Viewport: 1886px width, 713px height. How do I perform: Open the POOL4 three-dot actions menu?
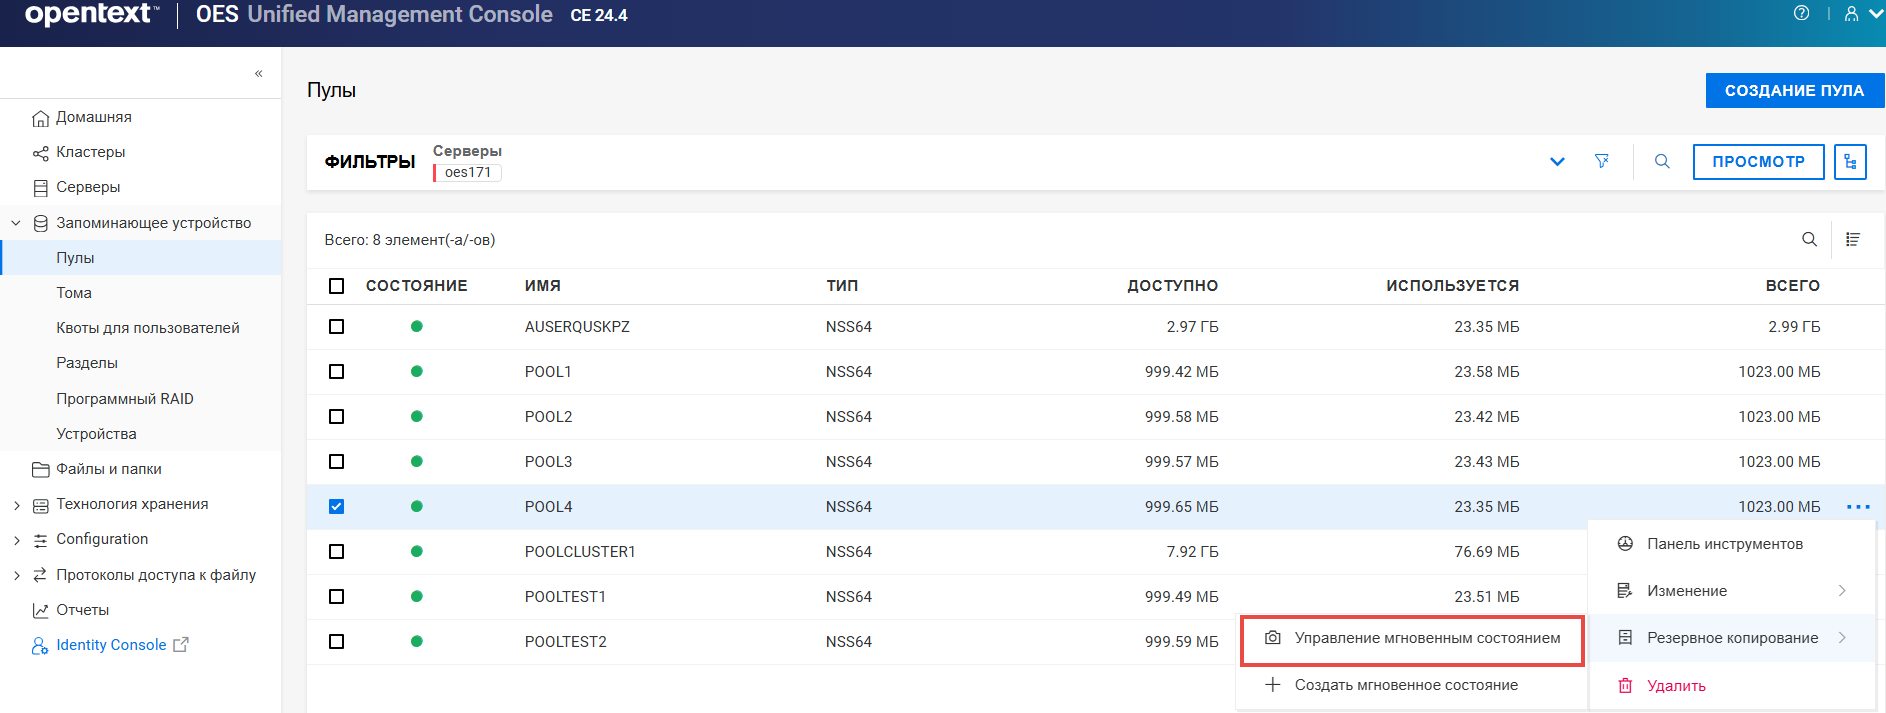1858,507
